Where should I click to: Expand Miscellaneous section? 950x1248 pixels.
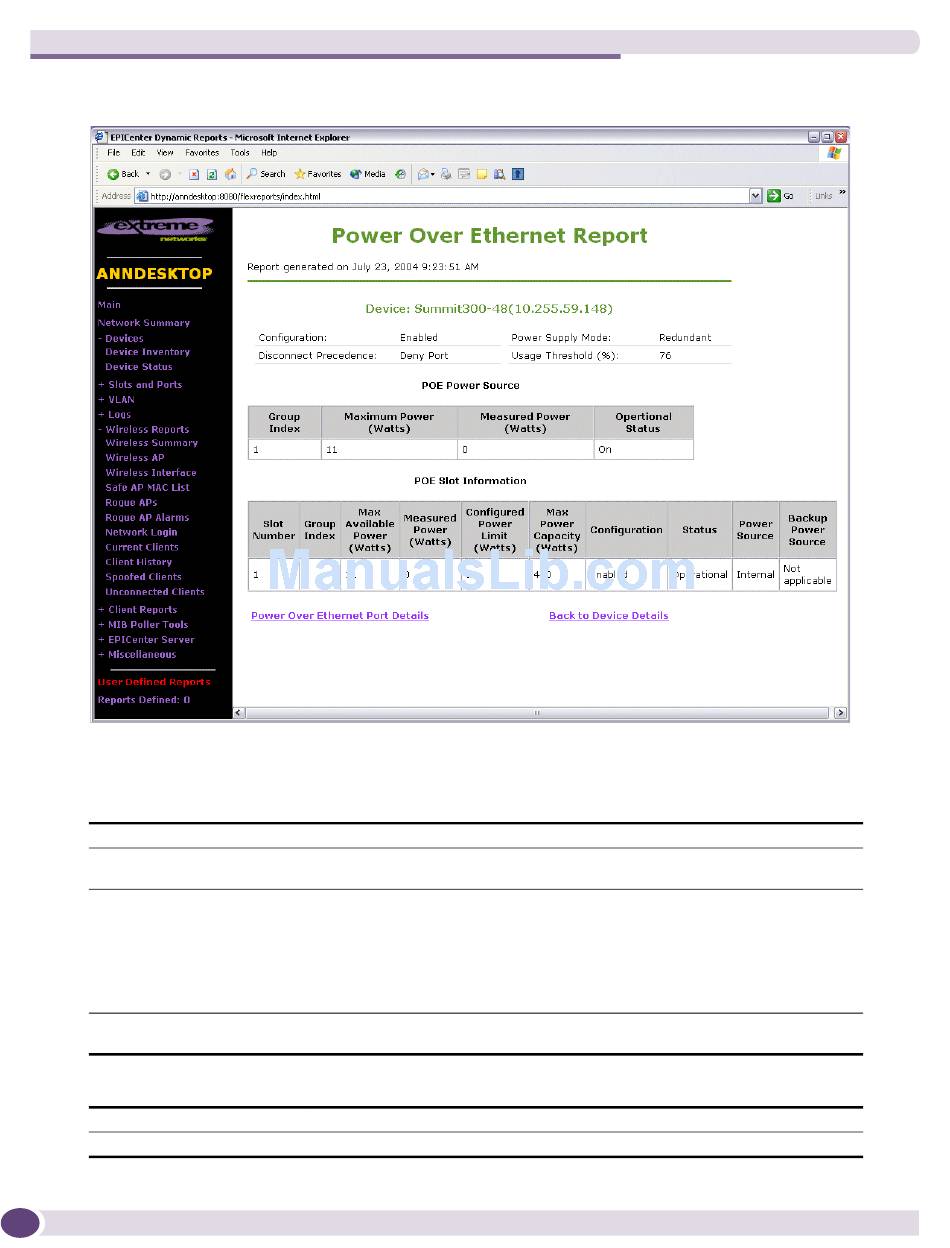[x=137, y=655]
